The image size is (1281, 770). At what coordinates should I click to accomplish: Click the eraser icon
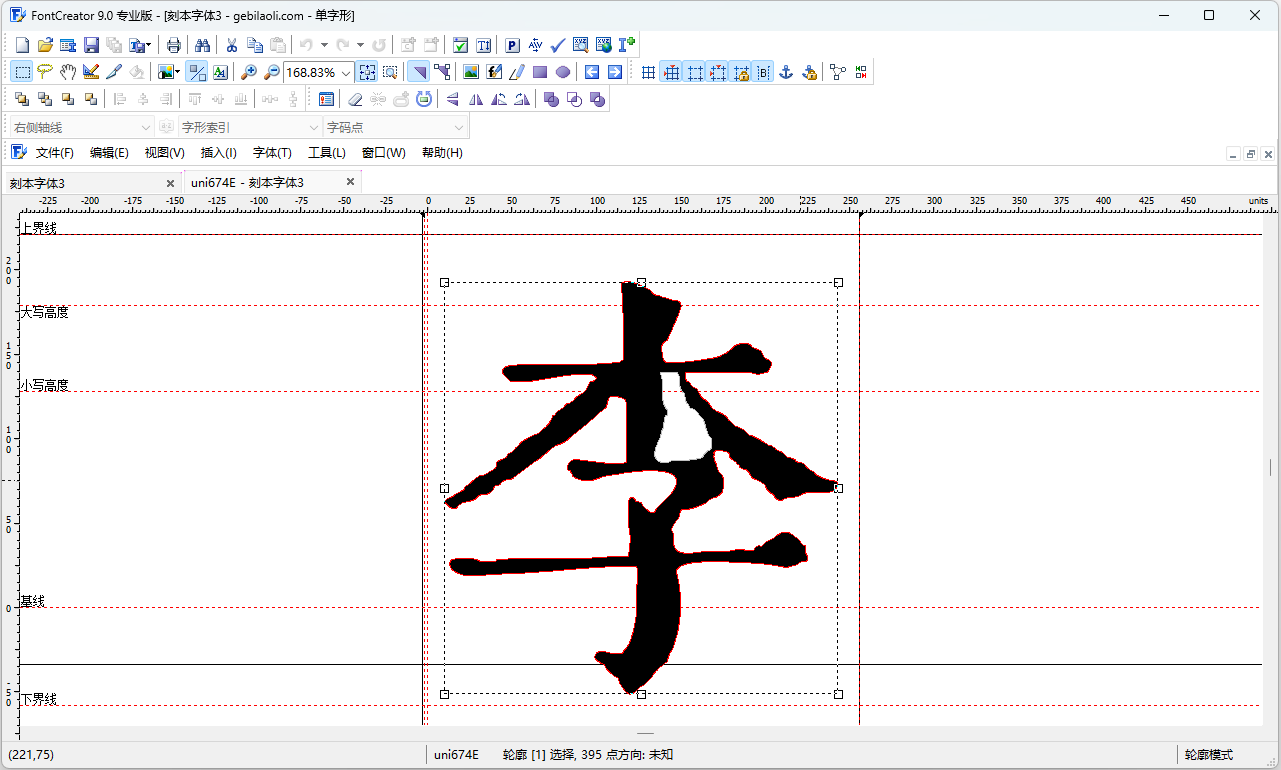coord(355,99)
